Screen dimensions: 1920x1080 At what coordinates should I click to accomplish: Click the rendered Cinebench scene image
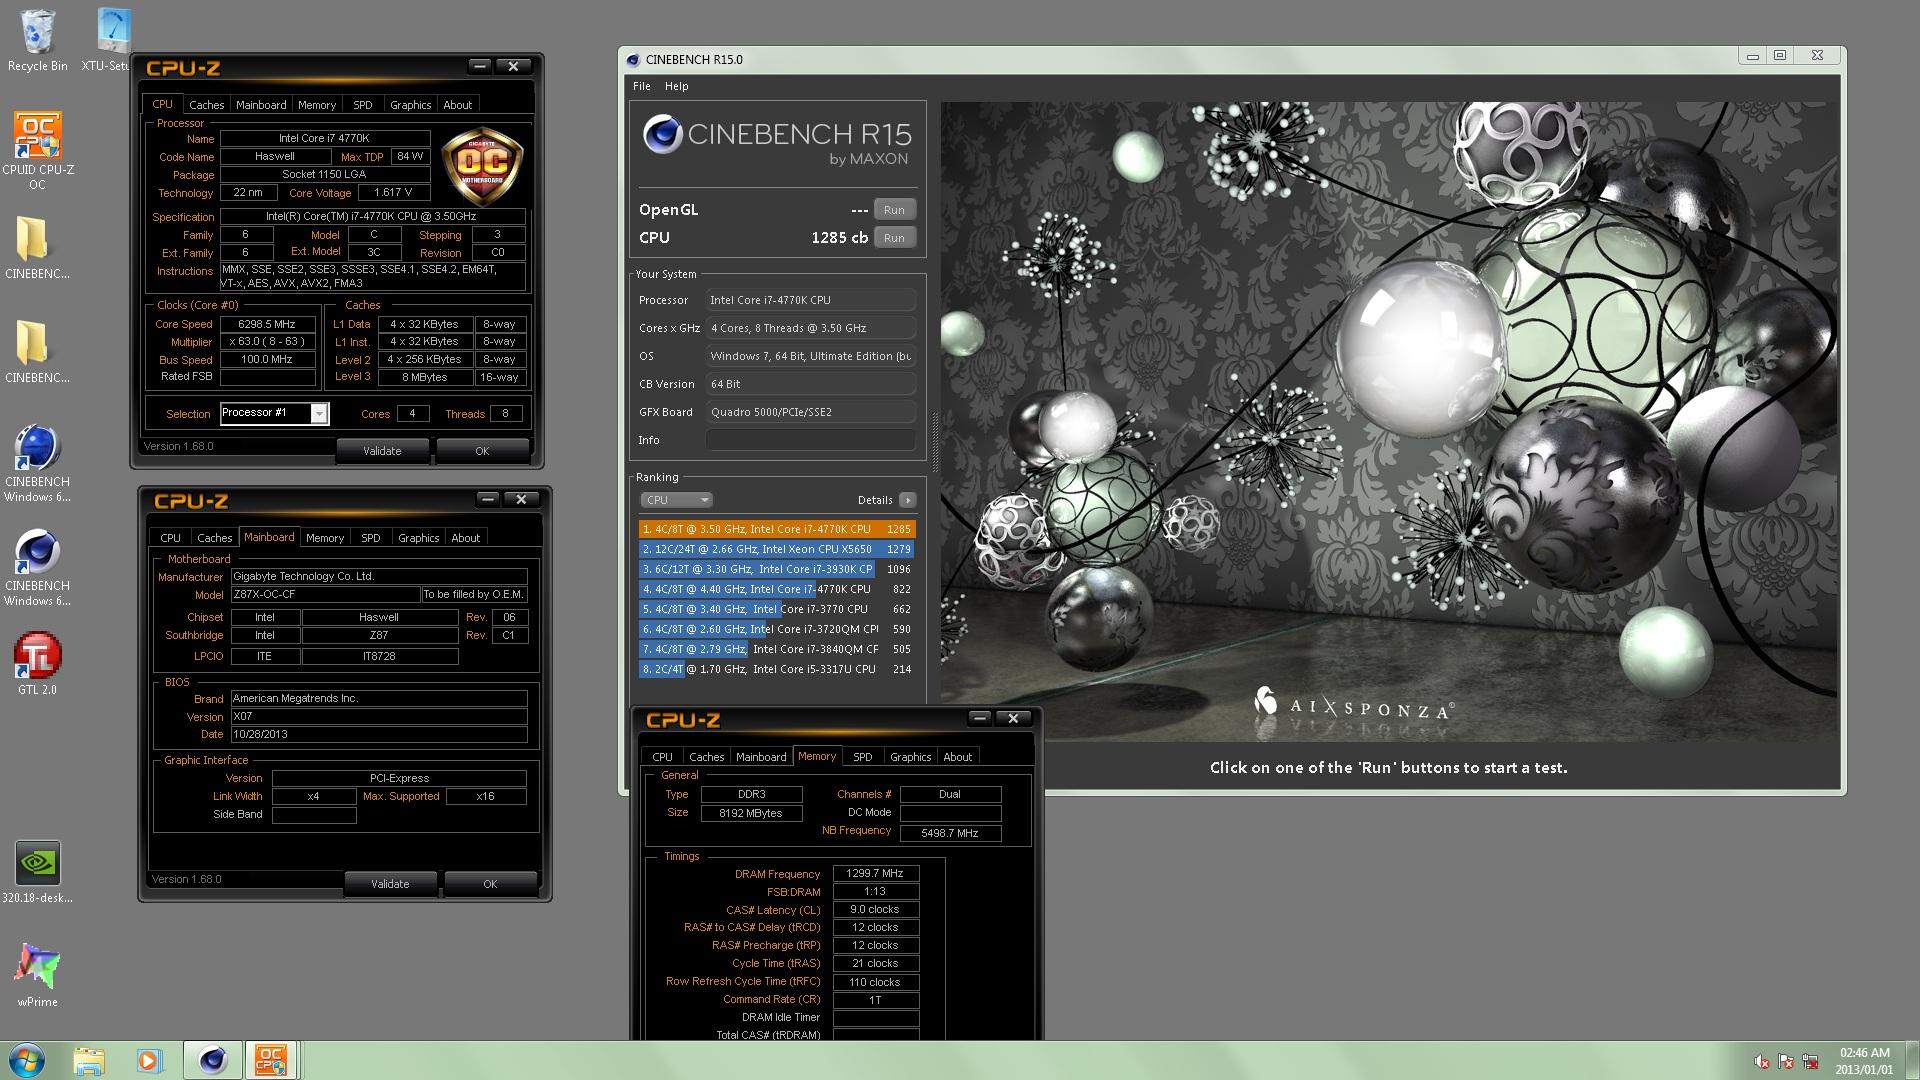[1388, 420]
